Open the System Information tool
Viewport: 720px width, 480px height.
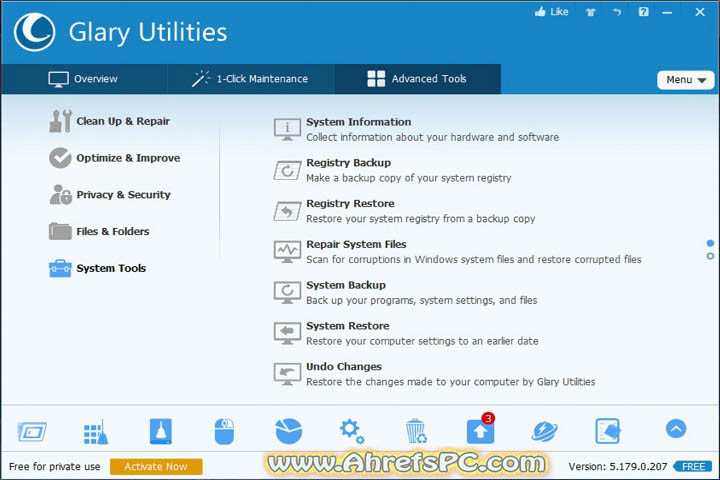416,130
